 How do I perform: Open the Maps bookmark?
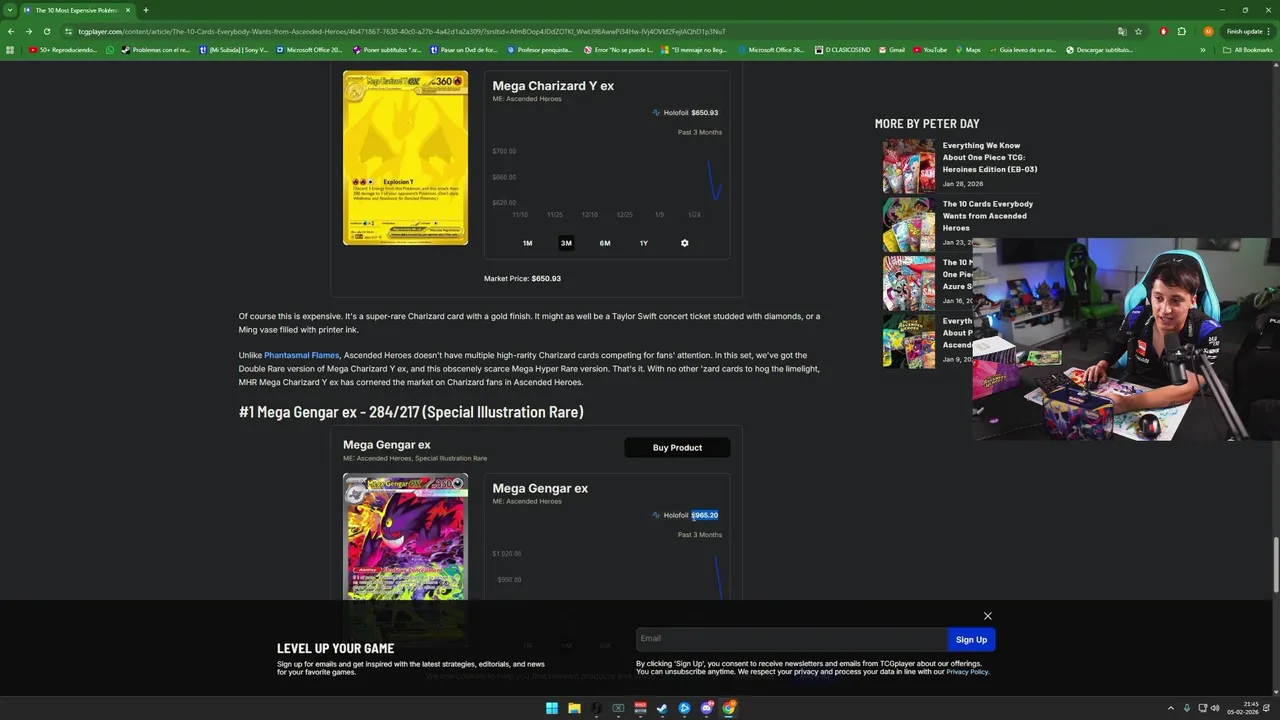(x=968, y=49)
